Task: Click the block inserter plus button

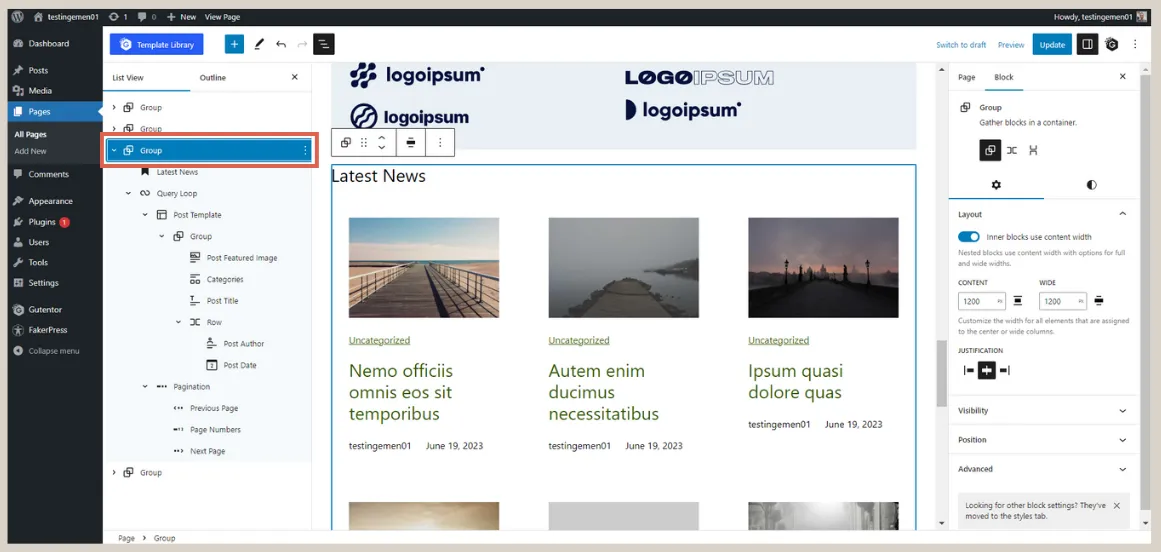Action: [x=234, y=44]
